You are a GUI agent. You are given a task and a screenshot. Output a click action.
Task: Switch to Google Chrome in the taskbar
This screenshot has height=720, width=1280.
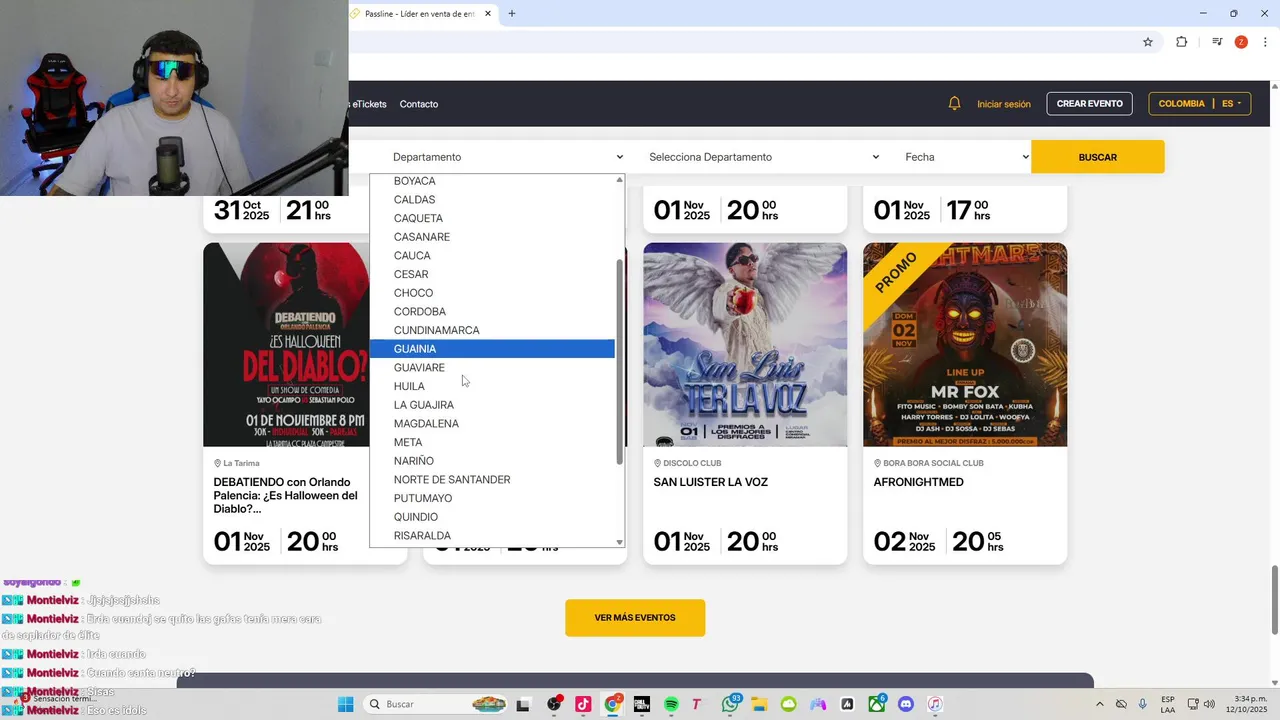coord(613,704)
